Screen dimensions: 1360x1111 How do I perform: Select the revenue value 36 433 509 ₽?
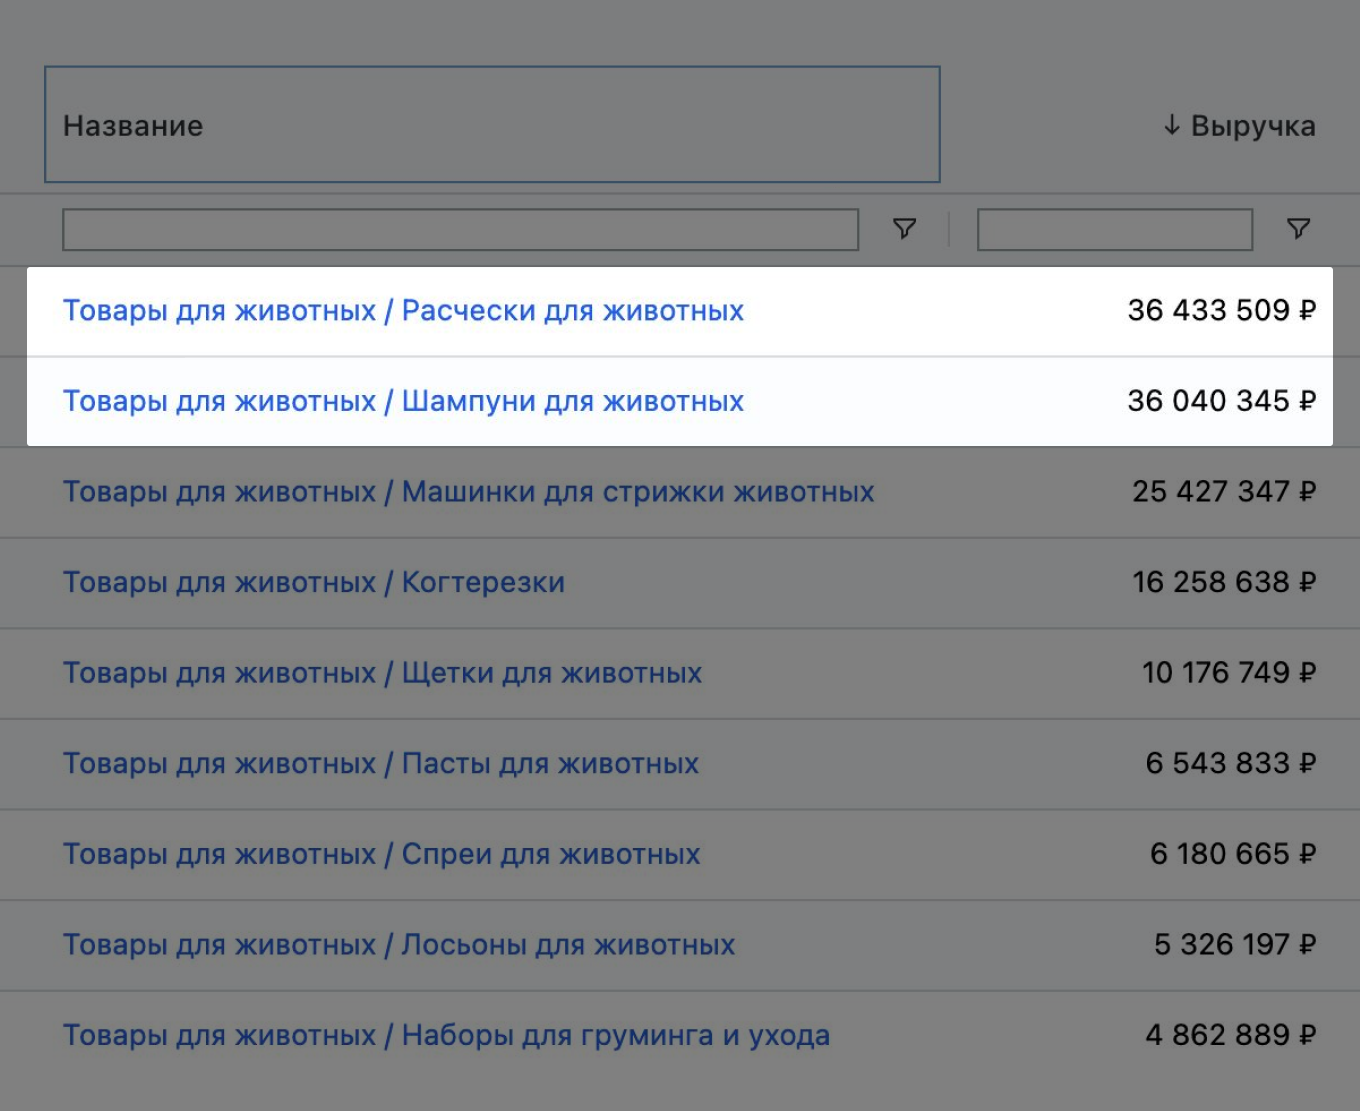pyautogui.click(x=1222, y=310)
